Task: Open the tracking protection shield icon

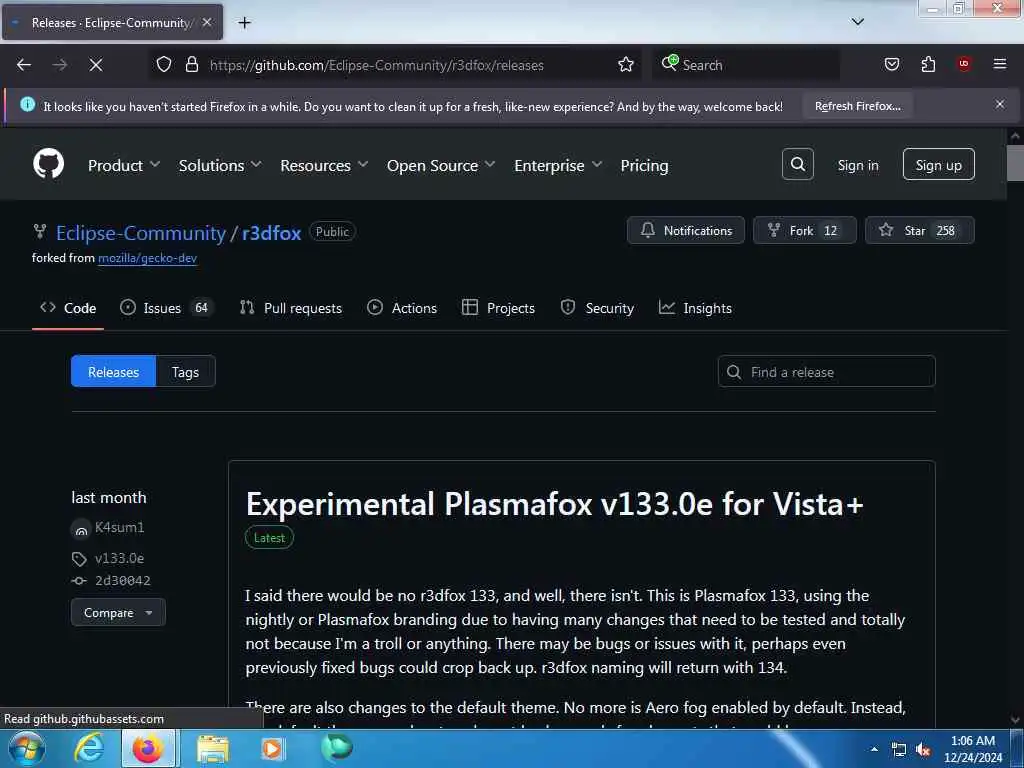Action: pos(164,65)
